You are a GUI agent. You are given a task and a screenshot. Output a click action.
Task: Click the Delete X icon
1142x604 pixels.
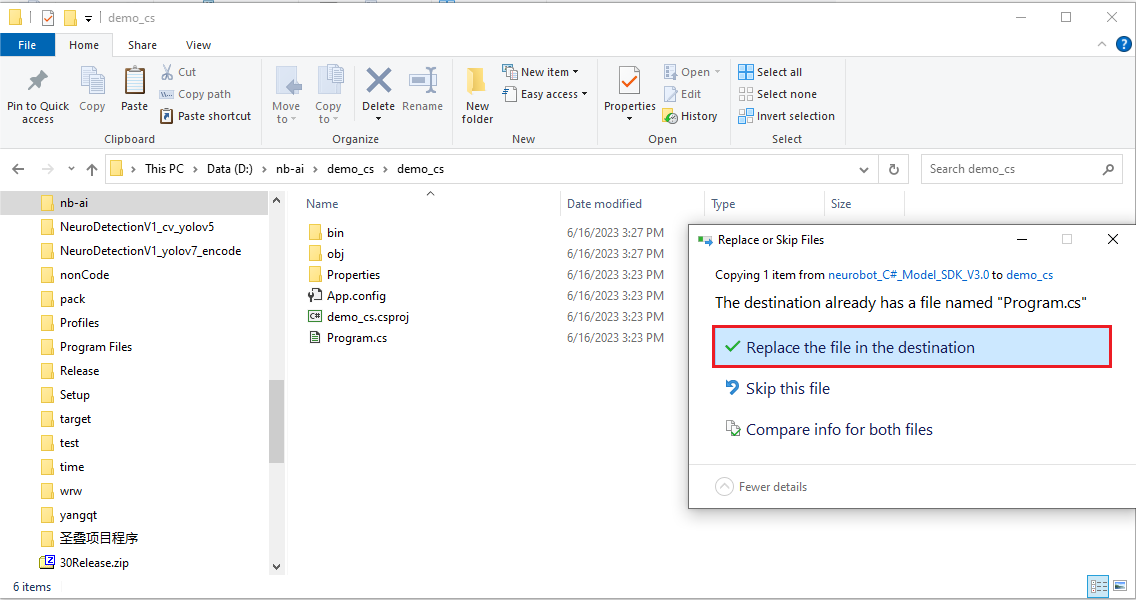pos(379,81)
